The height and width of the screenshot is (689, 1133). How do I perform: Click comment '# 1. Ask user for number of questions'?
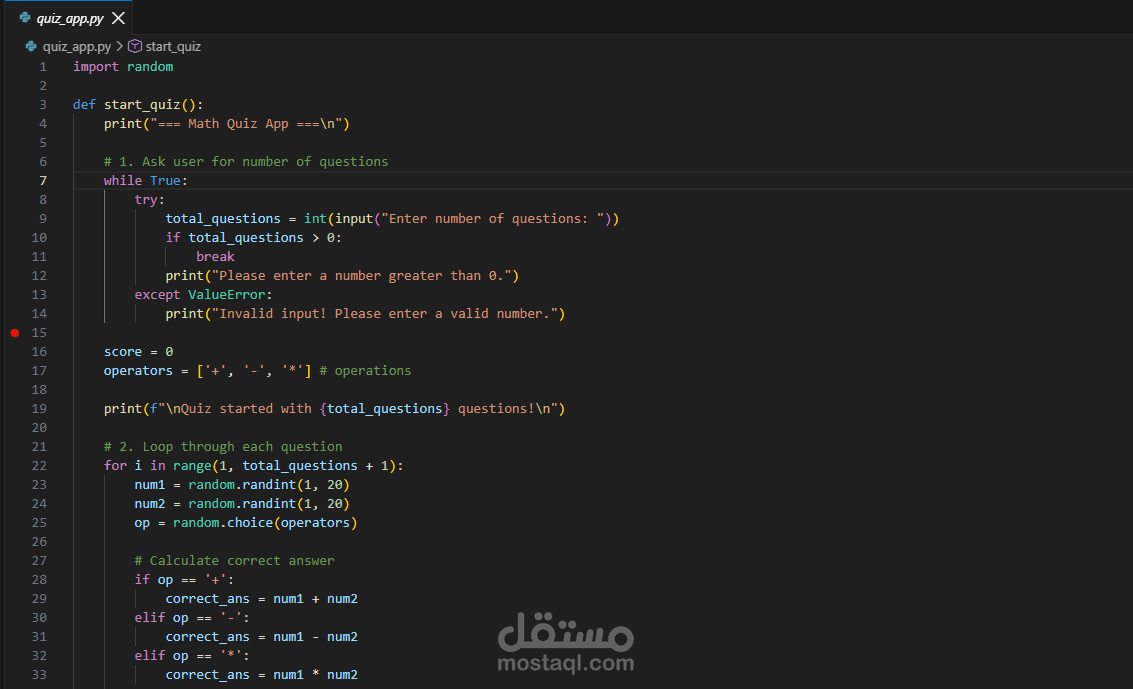pos(246,162)
